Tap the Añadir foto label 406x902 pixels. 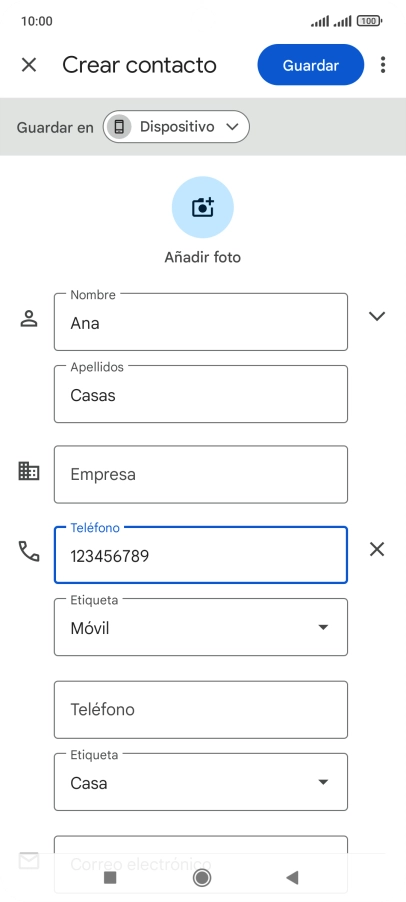pos(202,257)
